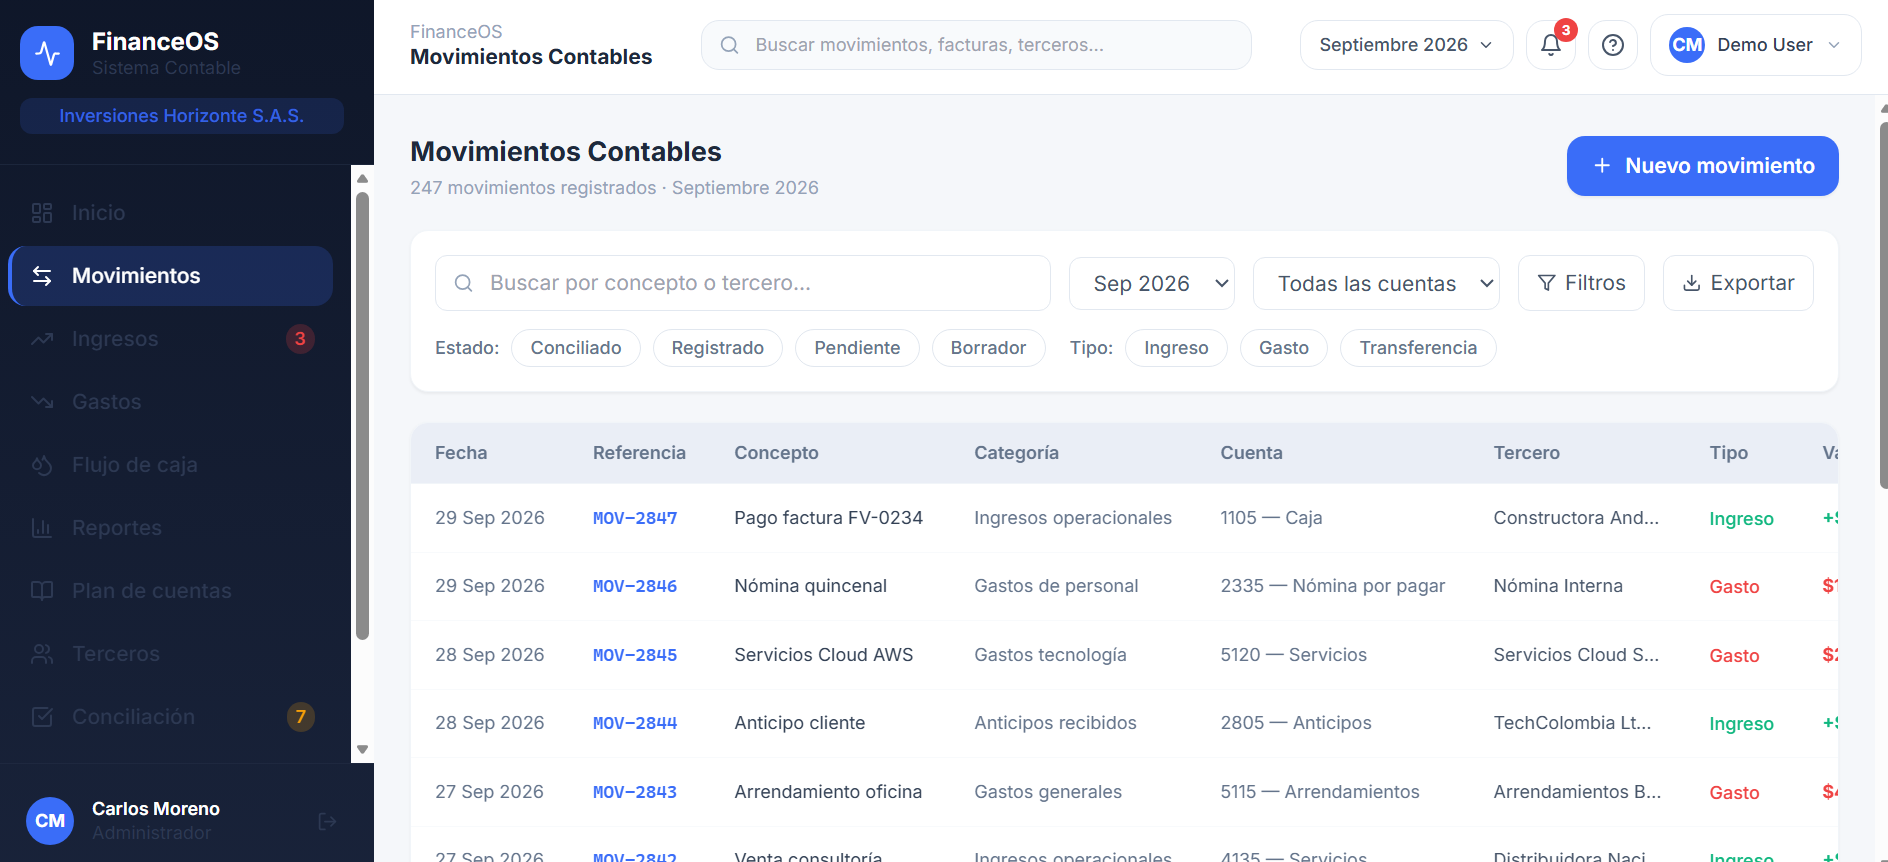Toggle the Registrado status filter chip
This screenshot has height=862, width=1888.
tap(718, 348)
